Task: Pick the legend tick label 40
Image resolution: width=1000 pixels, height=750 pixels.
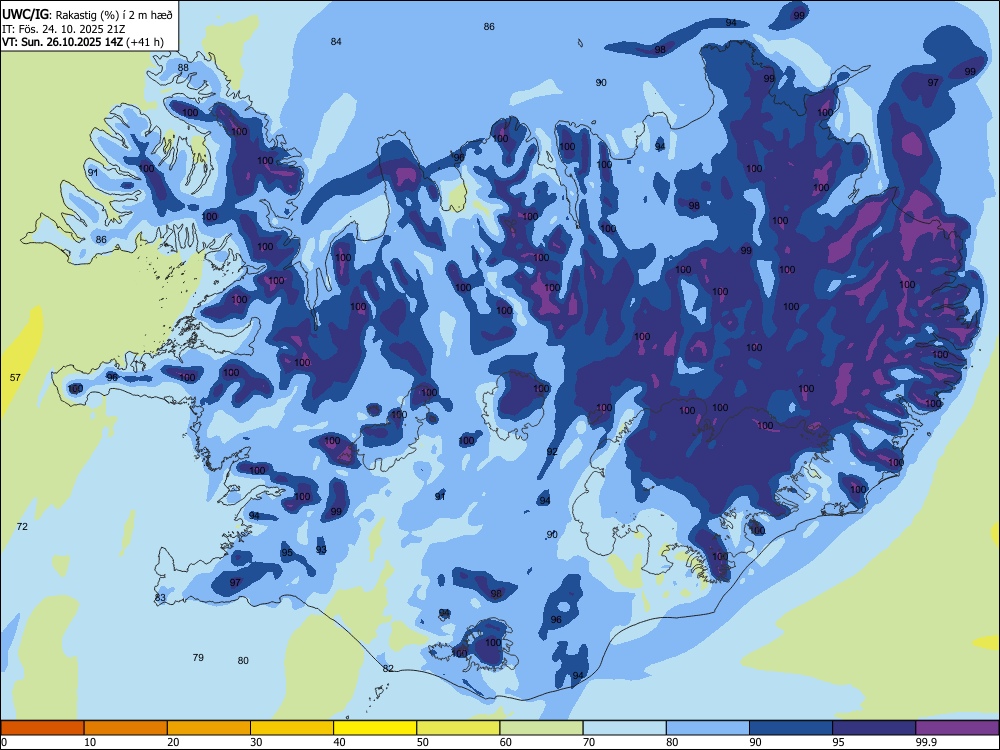Action: click(x=340, y=742)
